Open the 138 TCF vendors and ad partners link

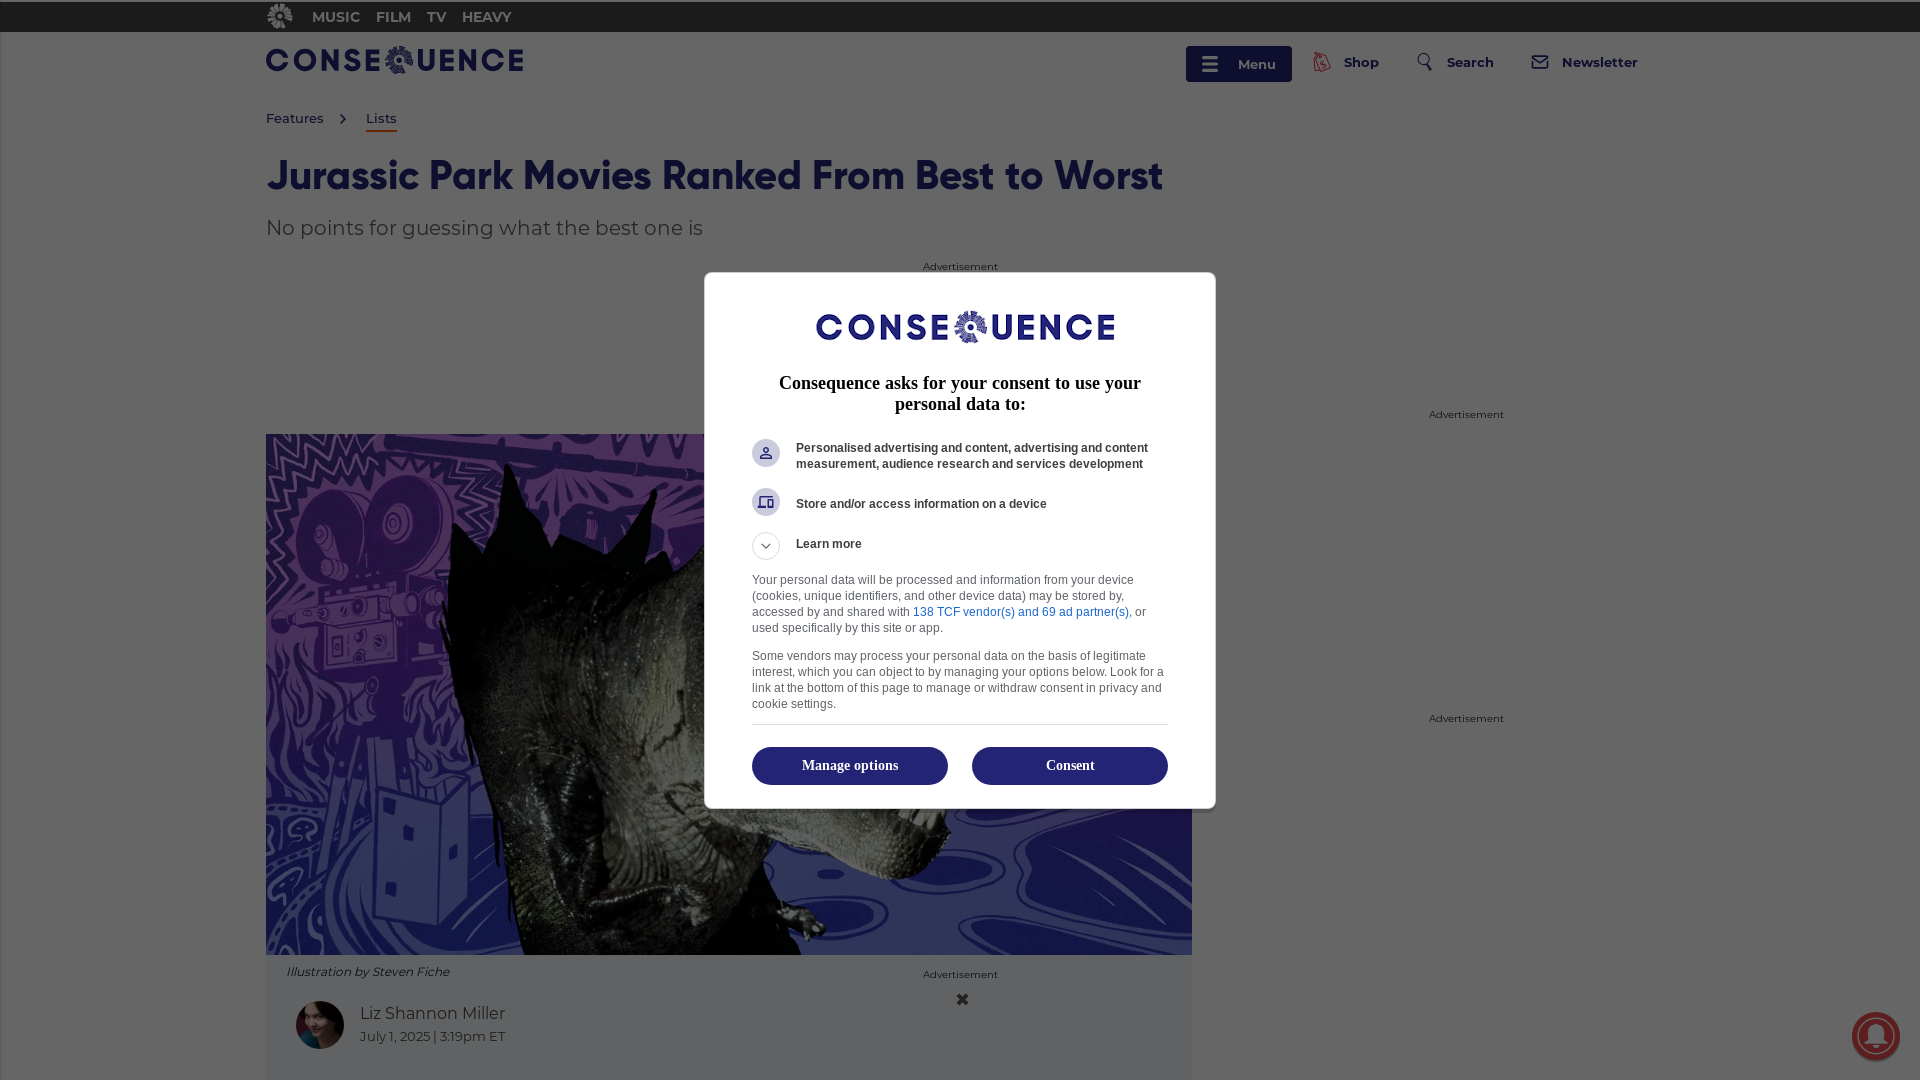1020,612
